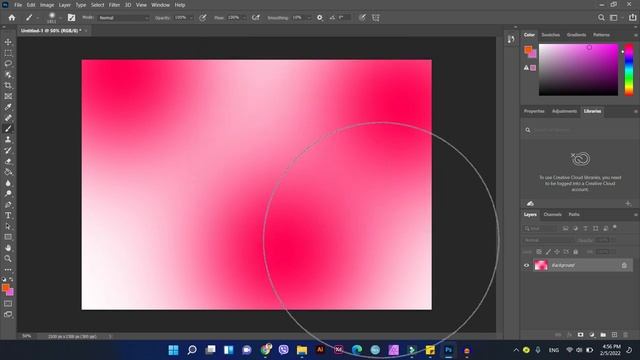Select the Lasso tool

[x=8, y=64]
